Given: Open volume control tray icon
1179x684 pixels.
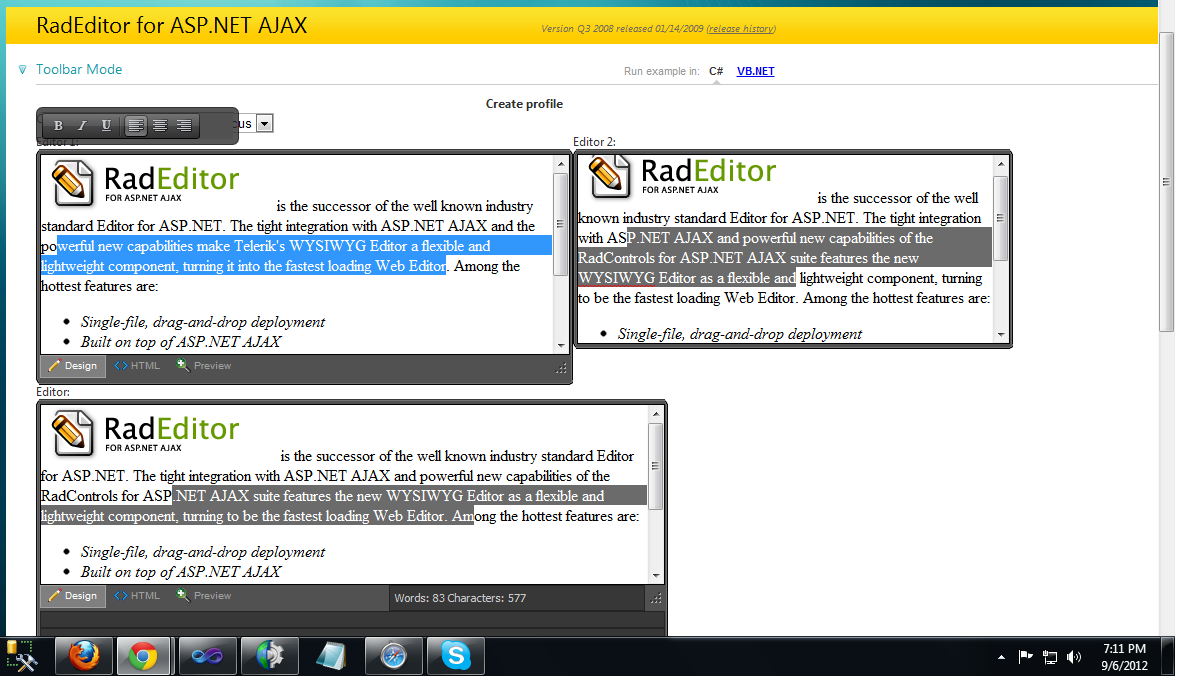Looking at the screenshot, I should click(x=1074, y=657).
